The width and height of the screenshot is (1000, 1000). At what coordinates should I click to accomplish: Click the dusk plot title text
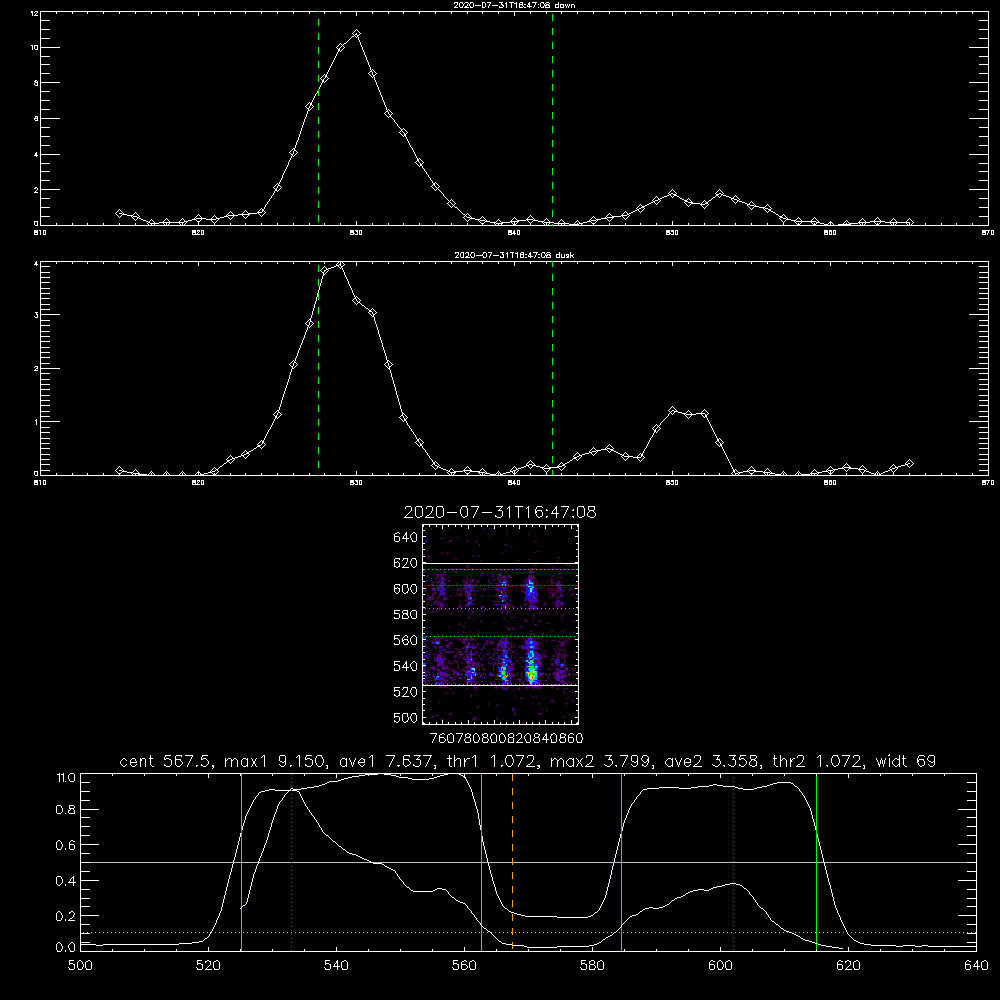click(514, 255)
